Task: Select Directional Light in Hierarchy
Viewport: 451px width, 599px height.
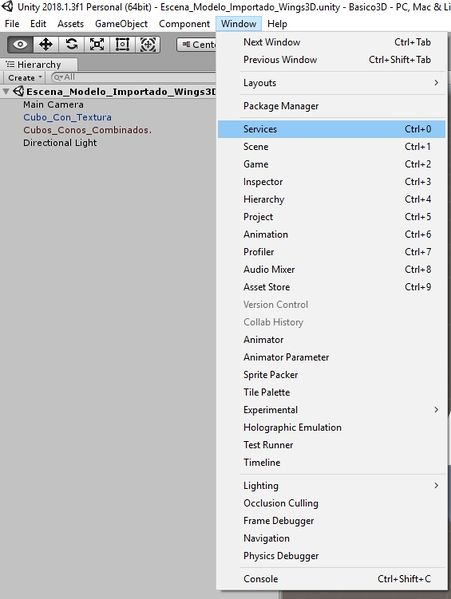Action: [x=60, y=142]
